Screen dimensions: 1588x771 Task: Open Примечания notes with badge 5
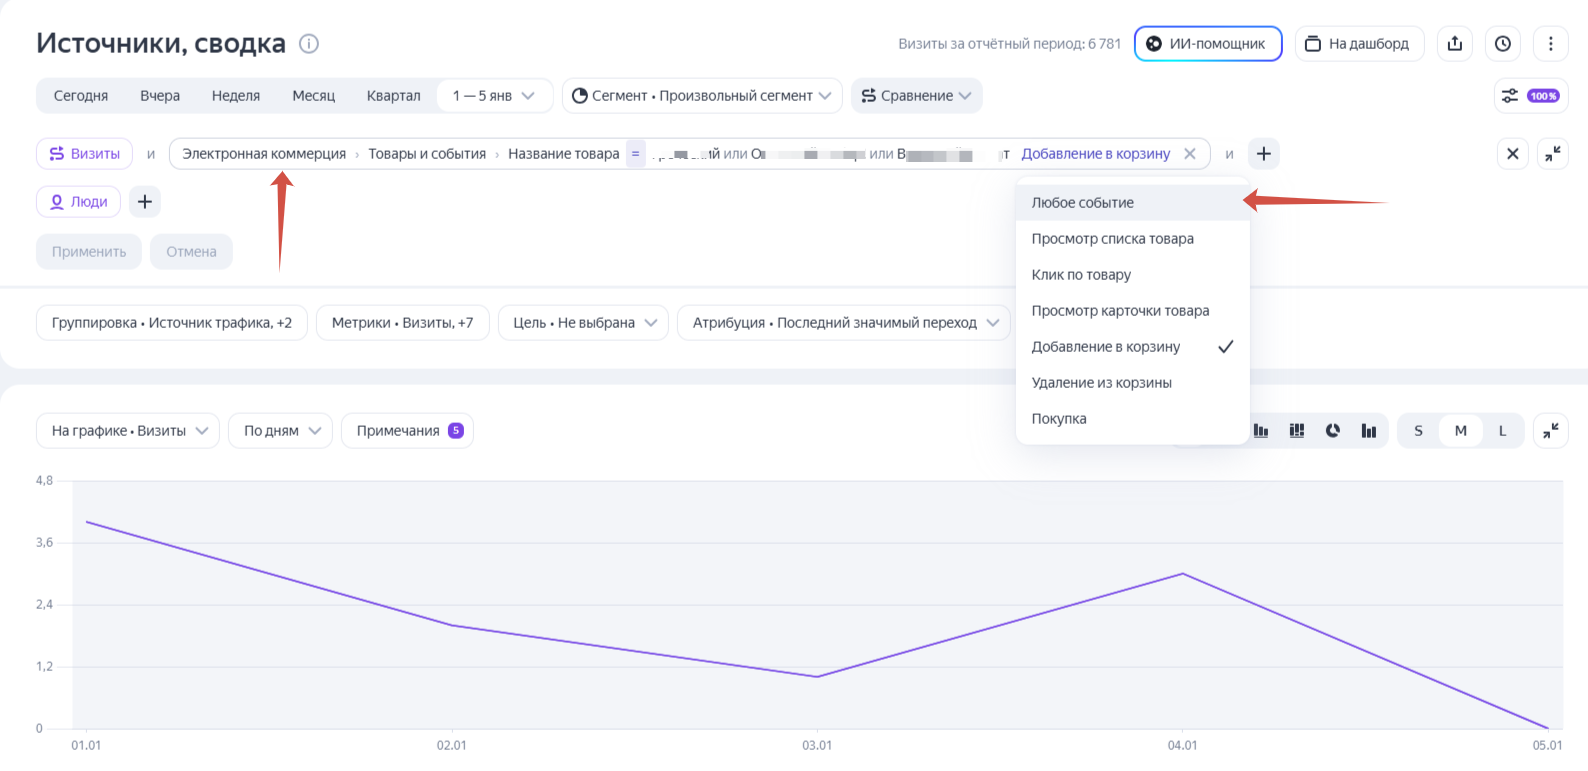(x=407, y=431)
